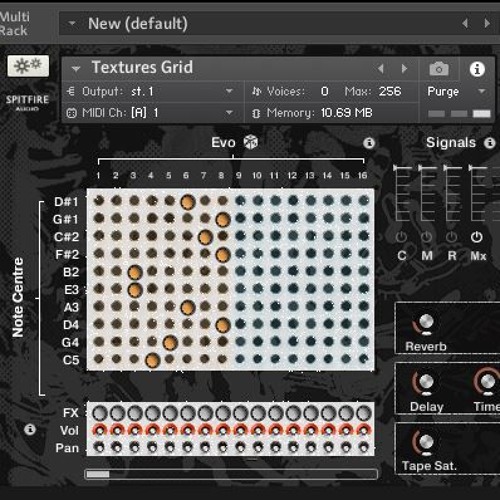
Task: Click the Spitfire Audio logo
Action: [27, 103]
